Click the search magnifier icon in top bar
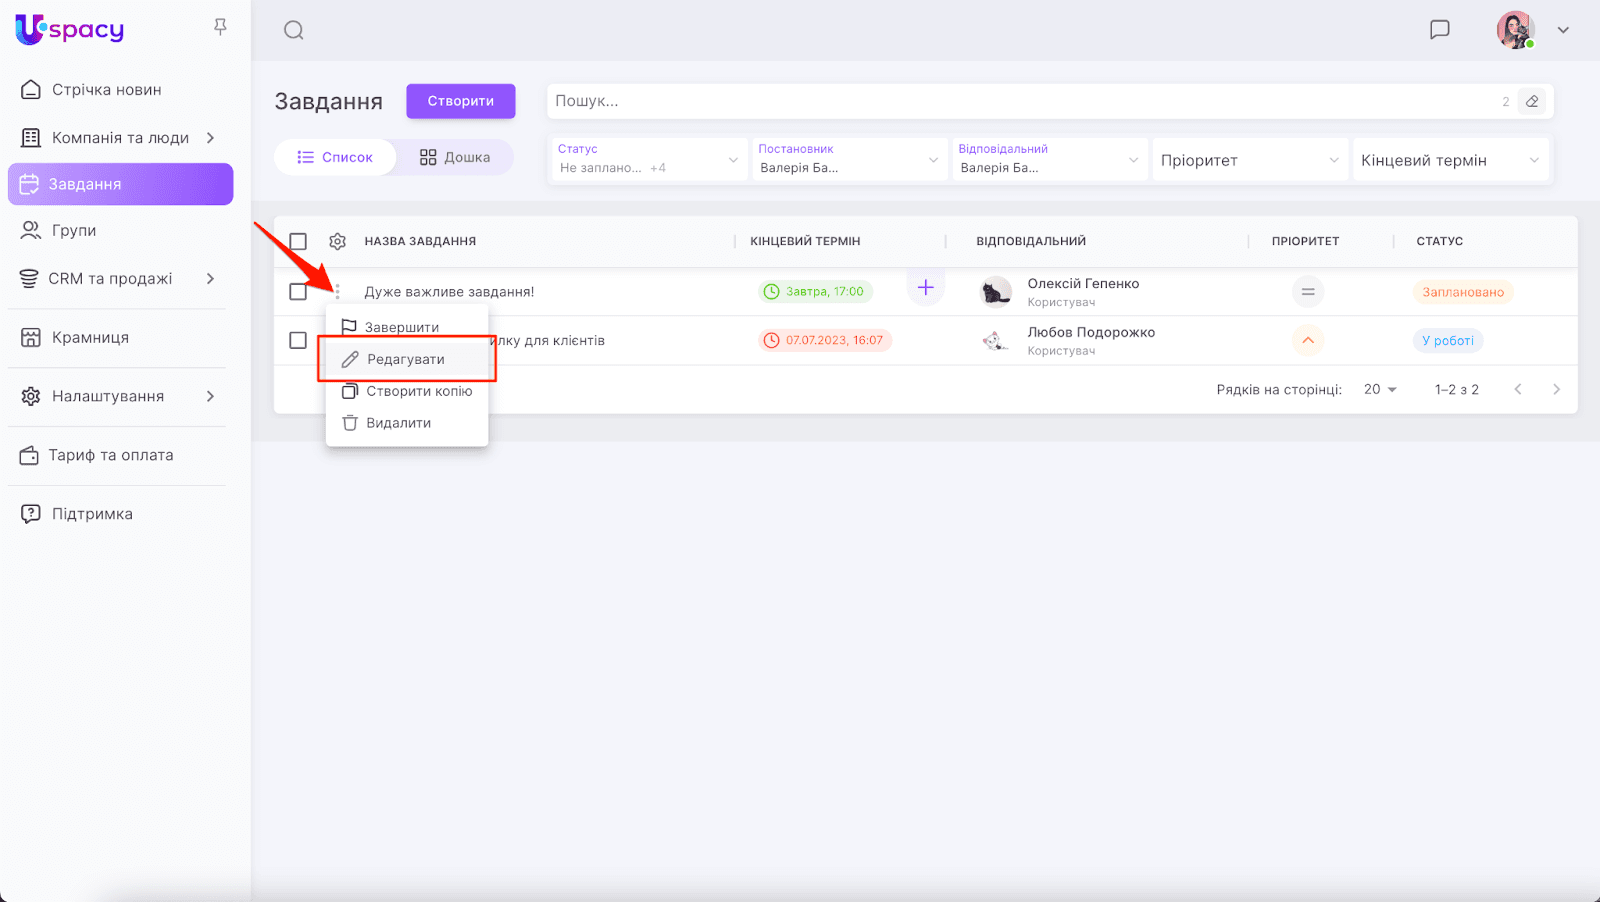The height and width of the screenshot is (902, 1600). pyautogui.click(x=293, y=30)
